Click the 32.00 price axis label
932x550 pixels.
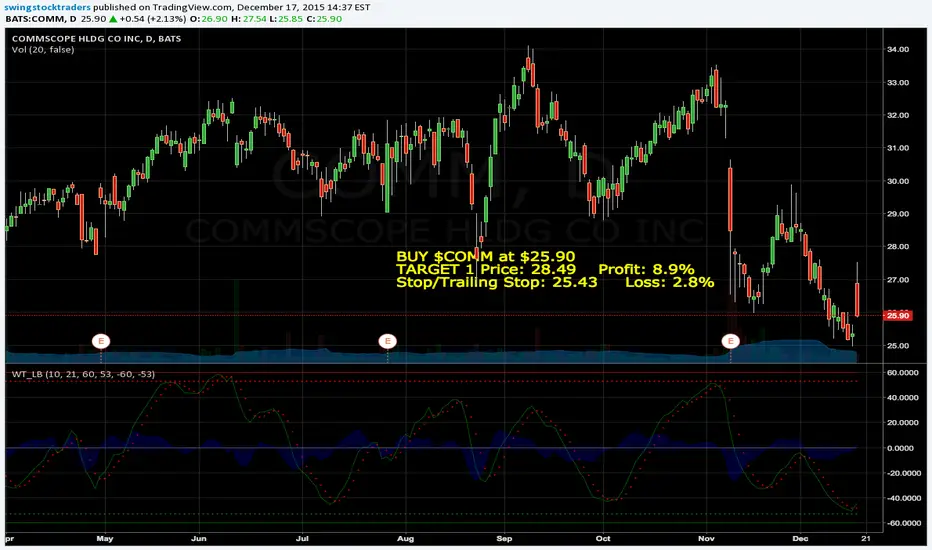click(898, 115)
